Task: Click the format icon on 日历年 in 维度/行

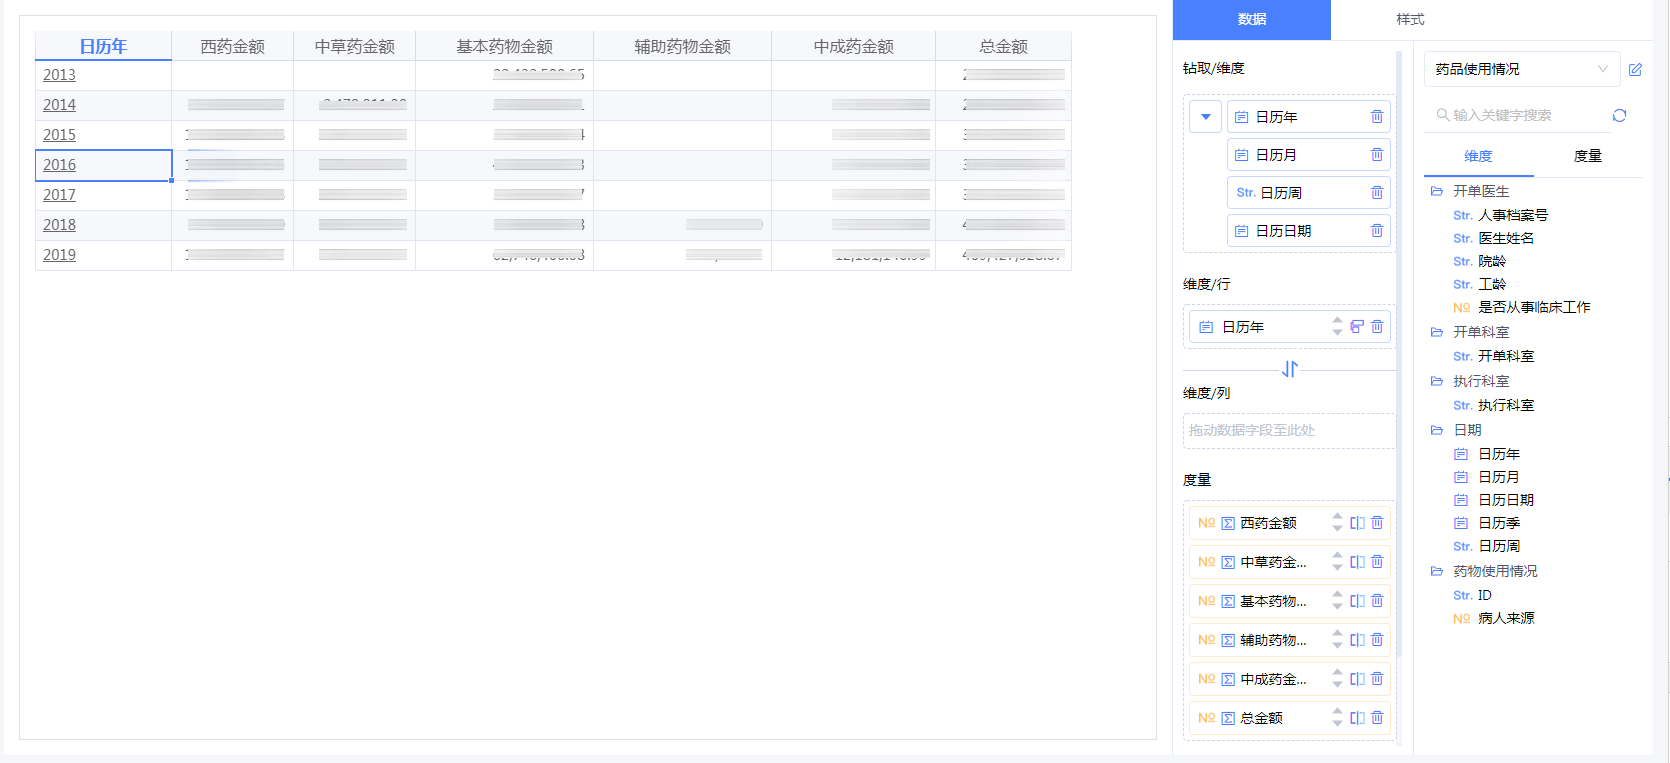Action: (1357, 327)
